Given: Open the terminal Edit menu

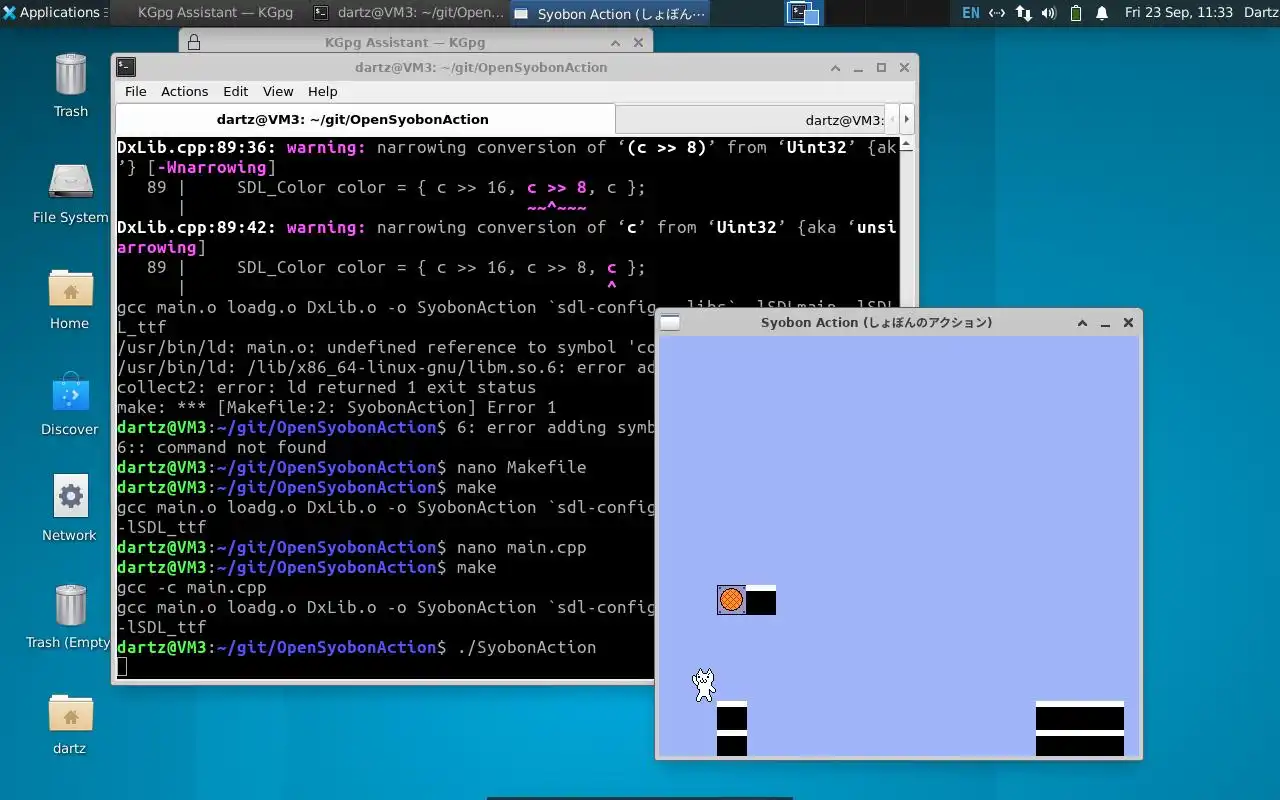Looking at the screenshot, I should 235,91.
